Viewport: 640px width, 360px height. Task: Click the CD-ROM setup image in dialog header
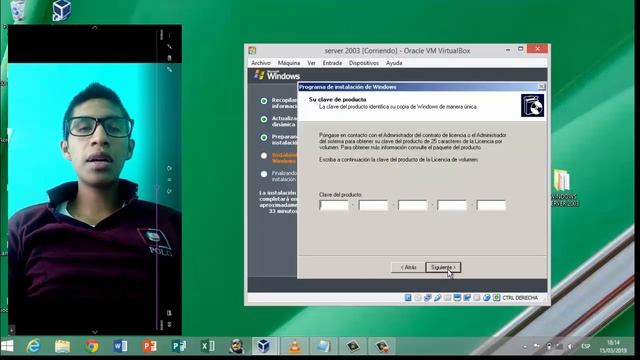point(532,106)
